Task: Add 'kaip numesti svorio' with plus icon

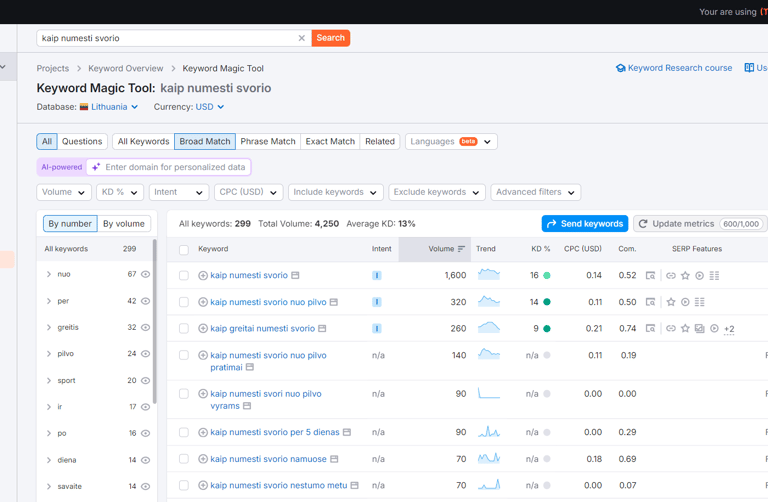Action: pyautogui.click(x=203, y=275)
